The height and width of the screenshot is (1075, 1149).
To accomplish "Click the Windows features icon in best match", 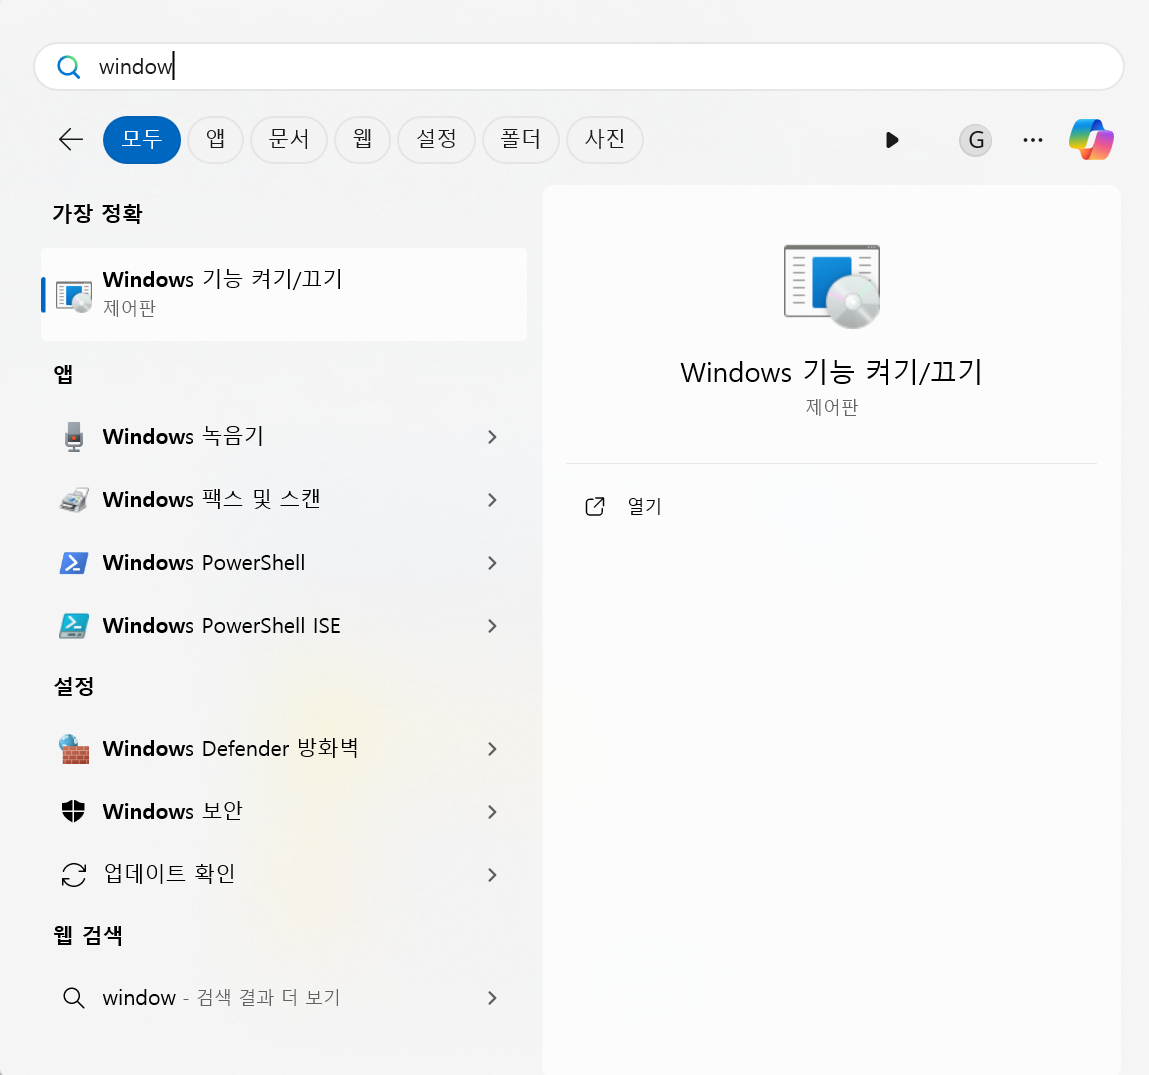I will (x=74, y=296).
